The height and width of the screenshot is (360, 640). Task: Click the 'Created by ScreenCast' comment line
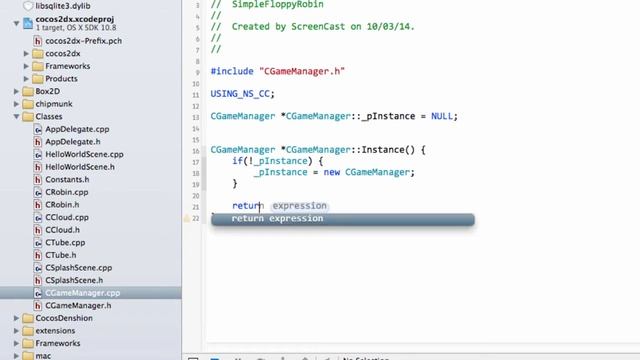tap(313, 27)
